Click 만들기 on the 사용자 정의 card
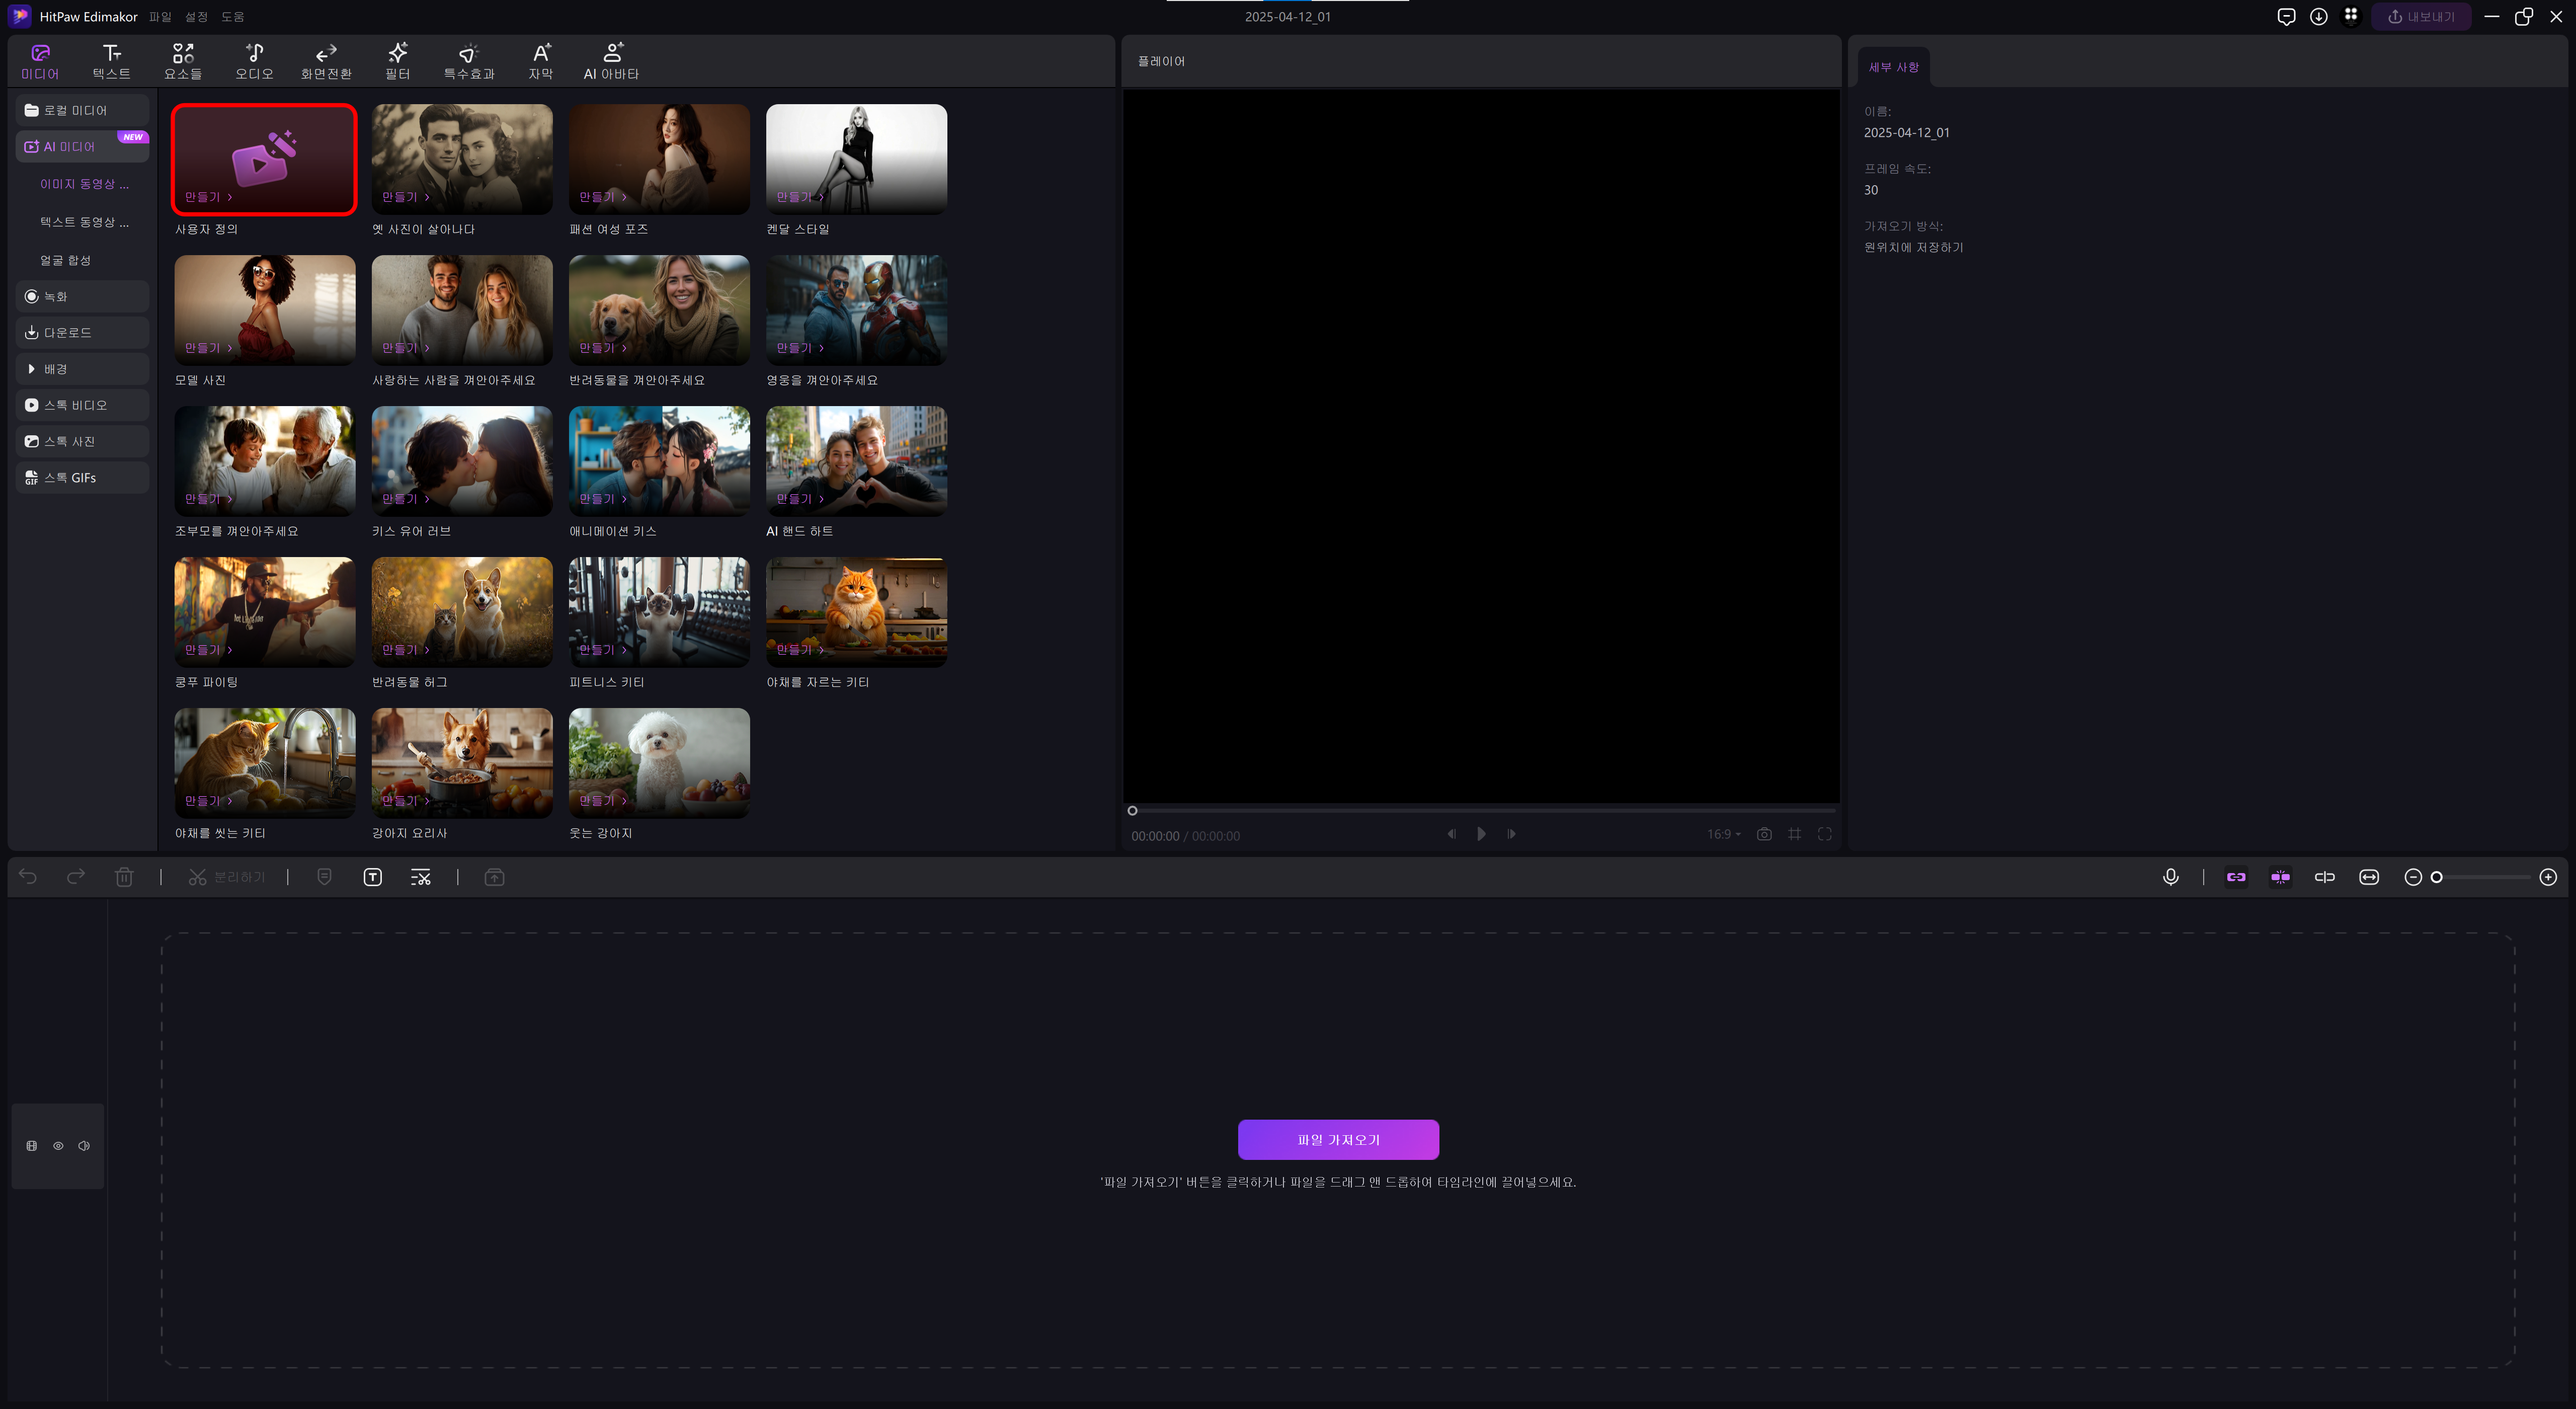 coord(208,197)
